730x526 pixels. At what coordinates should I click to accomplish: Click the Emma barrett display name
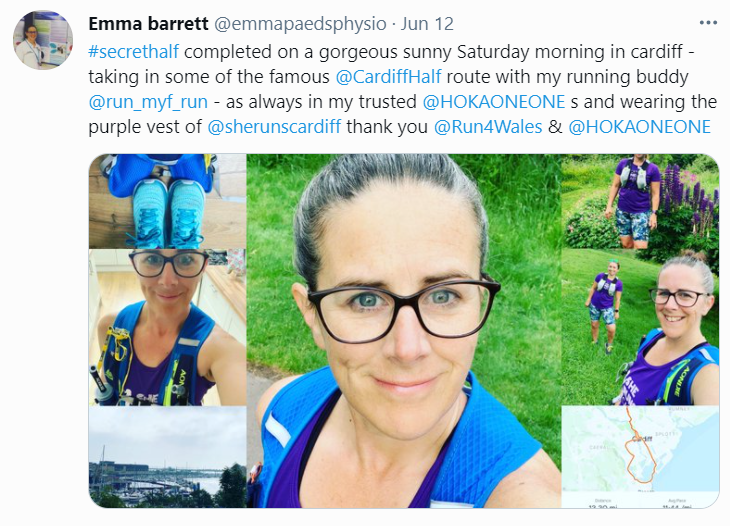click(x=149, y=24)
